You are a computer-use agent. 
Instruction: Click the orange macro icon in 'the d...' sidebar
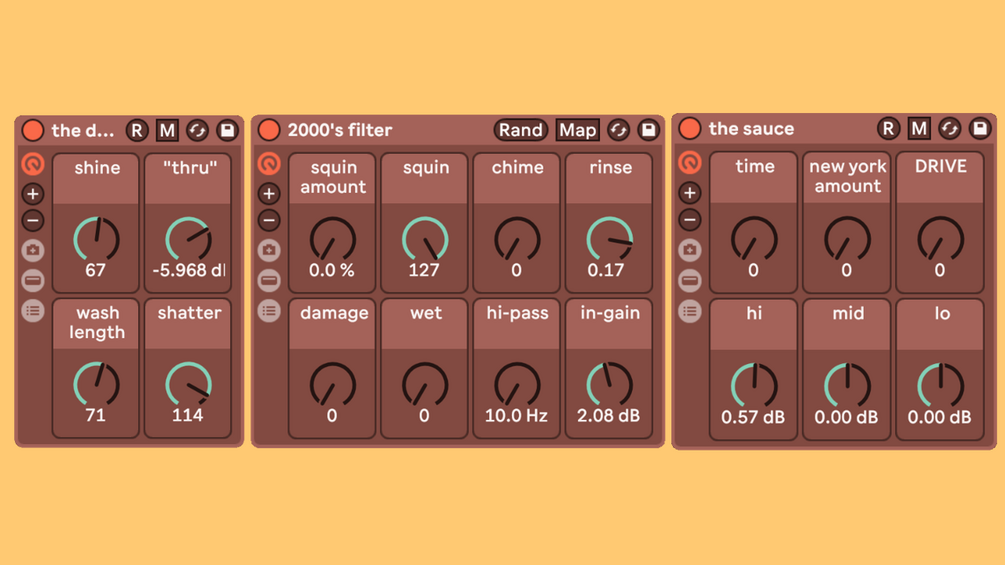point(33,165)
